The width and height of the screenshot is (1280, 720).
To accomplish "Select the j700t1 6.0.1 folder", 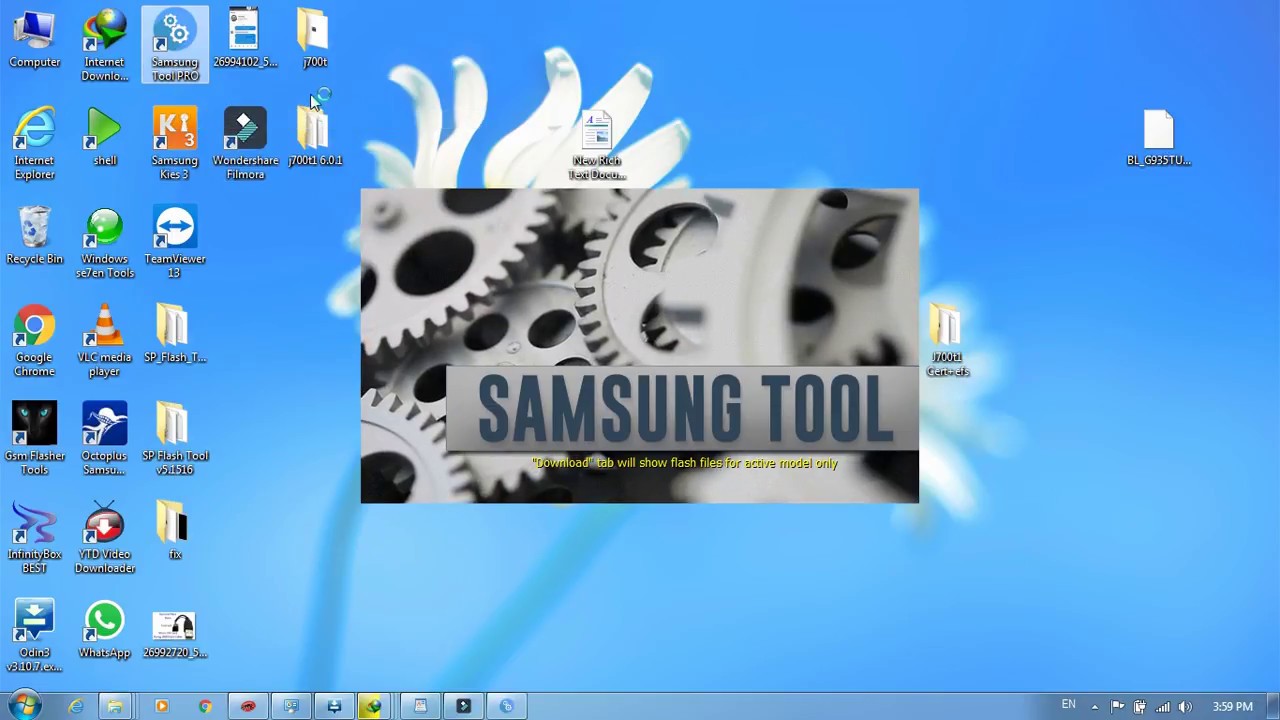I will click(x=315, y=137).
